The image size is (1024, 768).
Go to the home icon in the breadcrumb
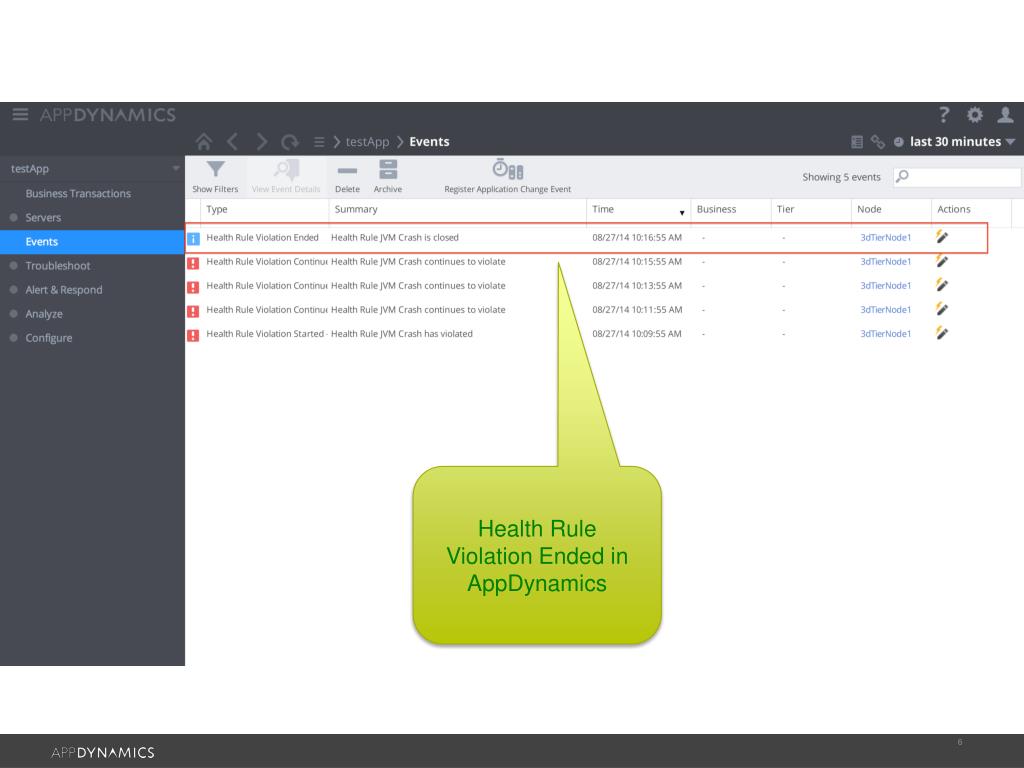click(204, 142)
